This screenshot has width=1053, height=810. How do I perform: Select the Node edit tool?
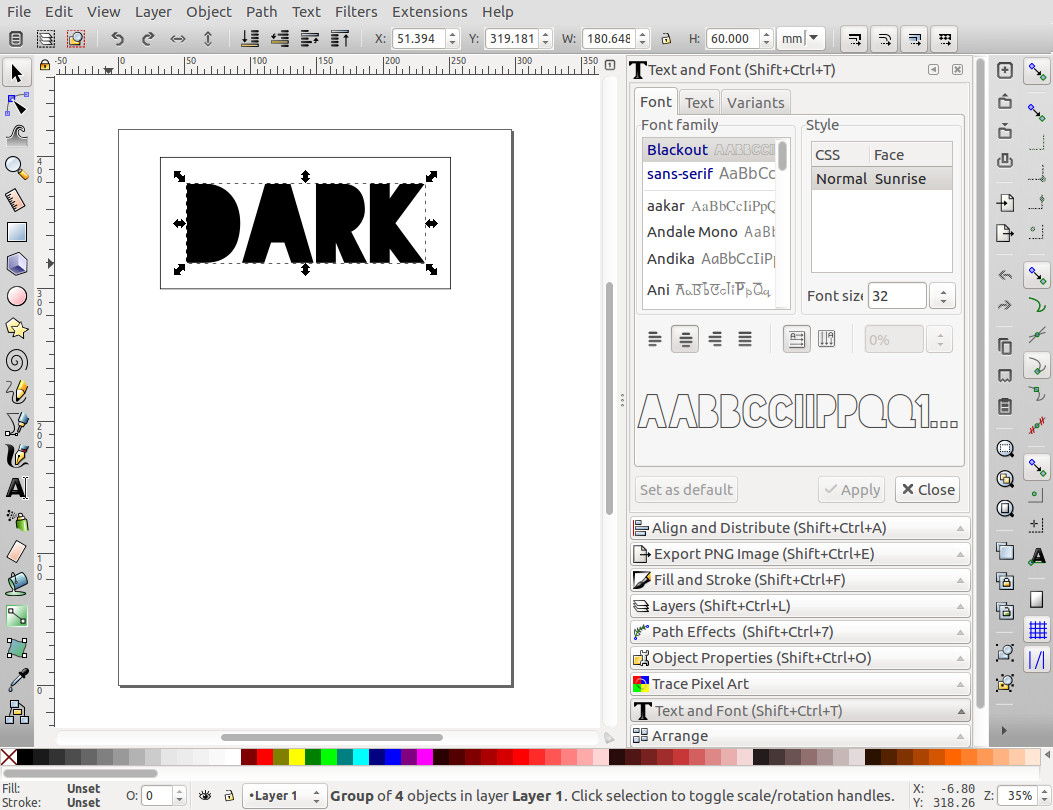click(17, 105)
